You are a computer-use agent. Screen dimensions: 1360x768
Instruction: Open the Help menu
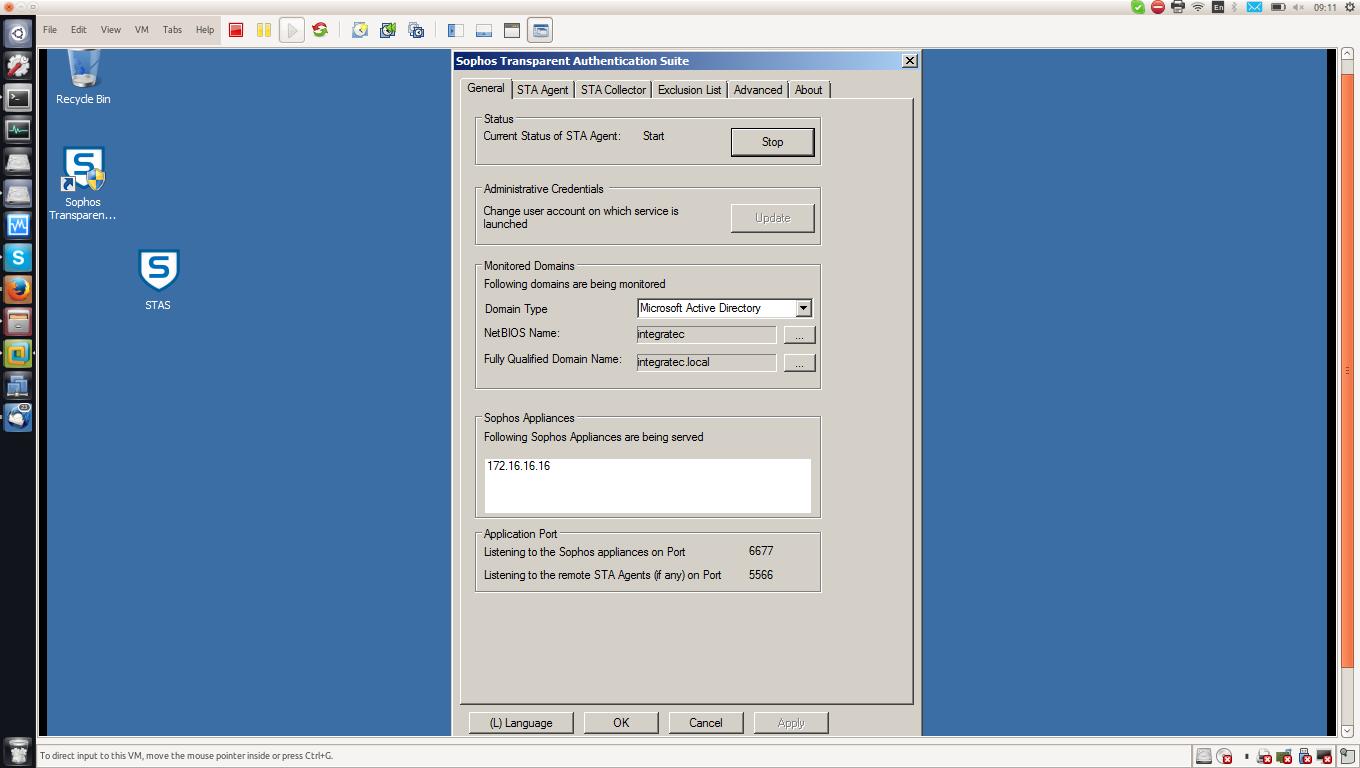click(x=205, y=30)
